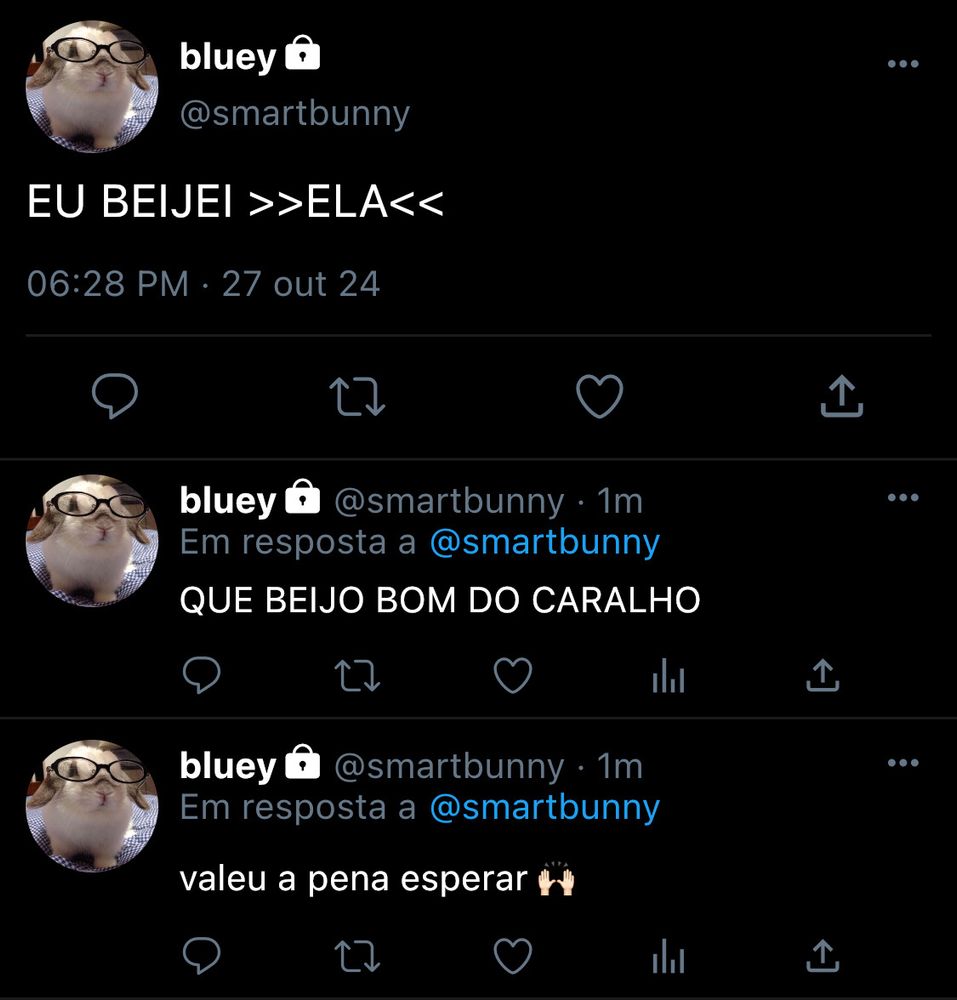Open bunny profile picture on main tweet
Viewport: 957px width, 1000px height.
(x=92, y=86)
